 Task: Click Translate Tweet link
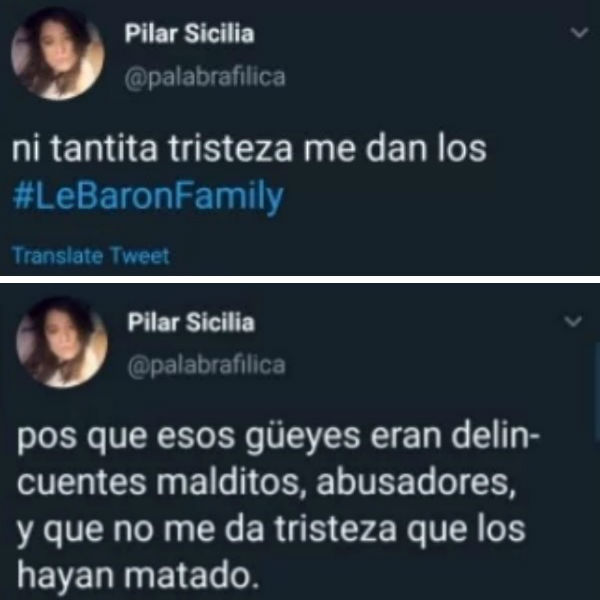[90, 255]
